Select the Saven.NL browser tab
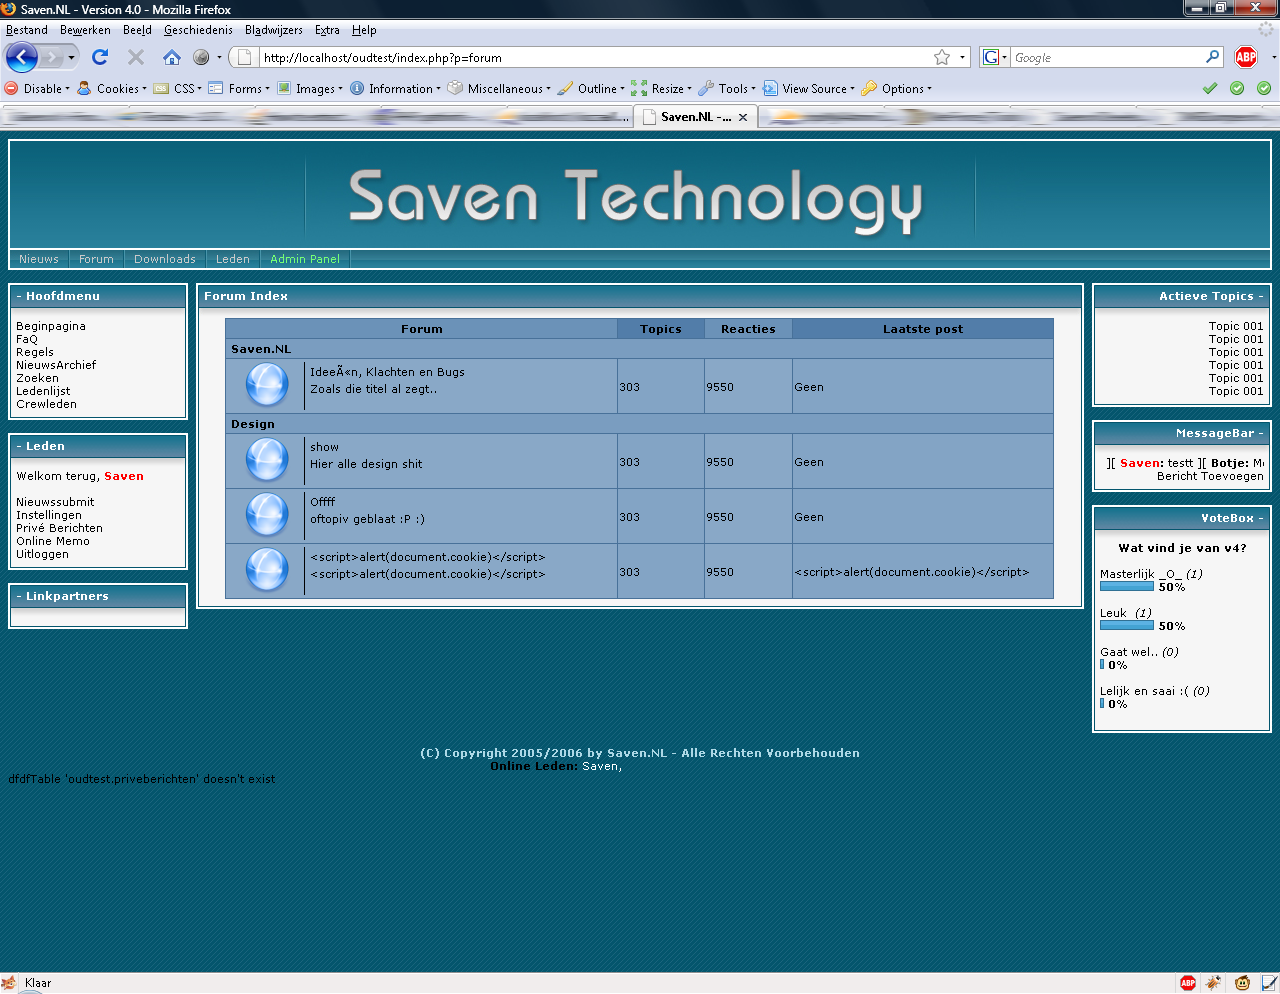The height and width of the screenshot is (994, 1280). [695, 117]
